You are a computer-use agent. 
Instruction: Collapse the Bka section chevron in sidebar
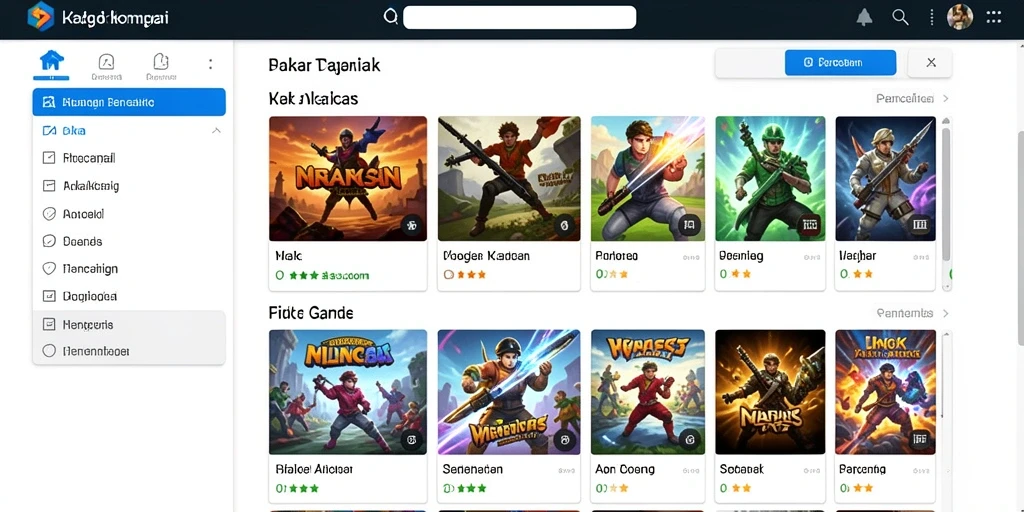[x=216, y=131]
